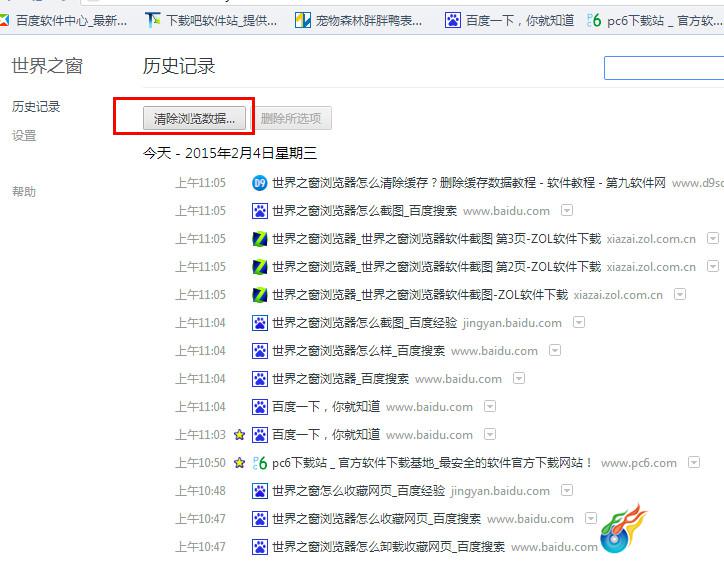
Task: Click Baidu favicon of 上午11:03 百度一下 entry
Action: tap(259, 435)
